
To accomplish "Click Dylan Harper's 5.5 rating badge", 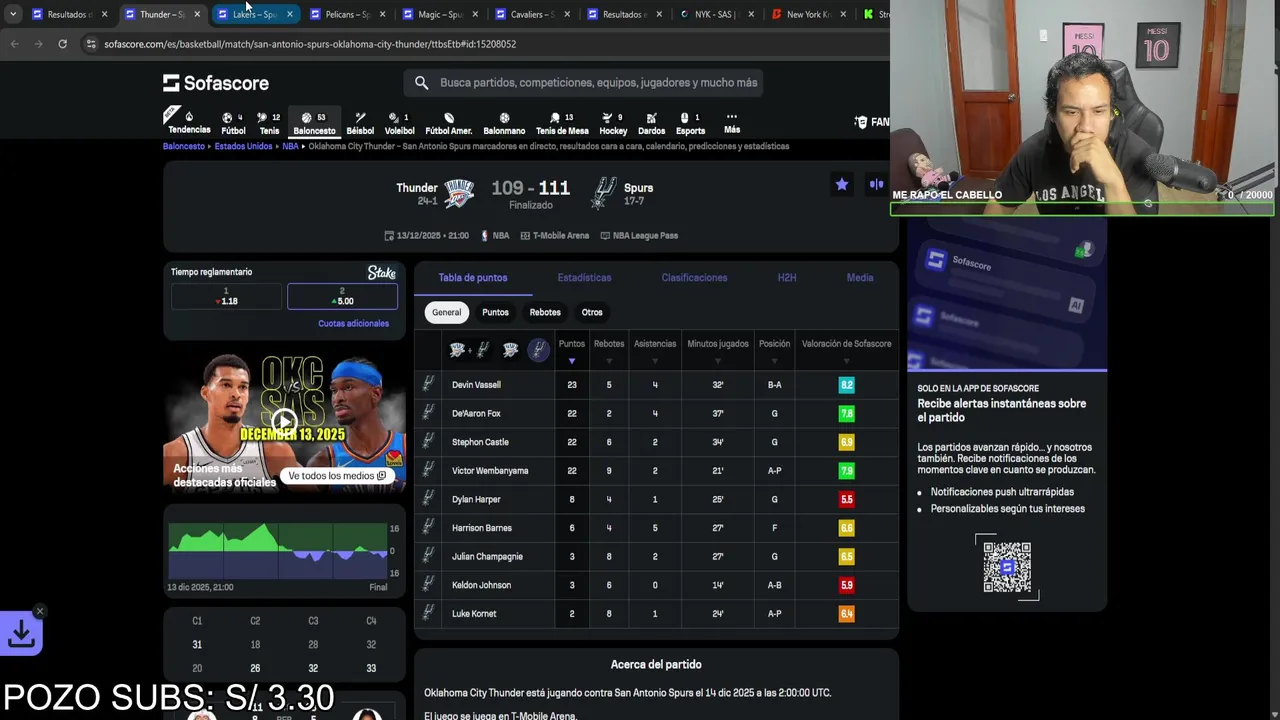I will coord(846,499).
